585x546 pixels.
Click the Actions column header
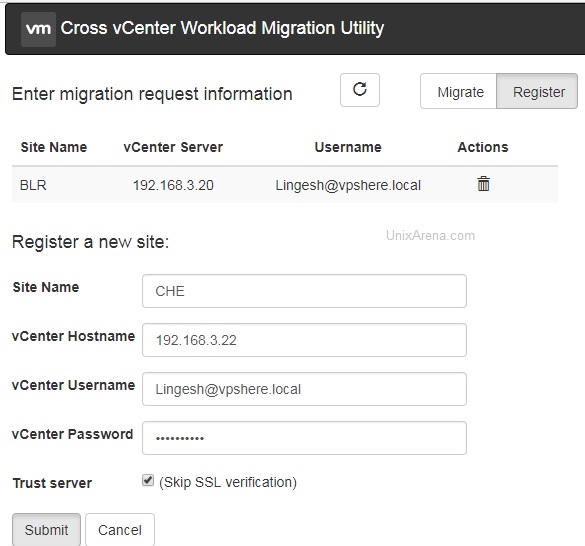(483, 147)
